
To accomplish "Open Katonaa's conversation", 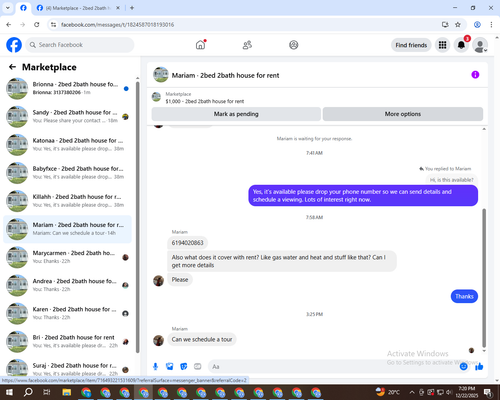I will [67, 145].
